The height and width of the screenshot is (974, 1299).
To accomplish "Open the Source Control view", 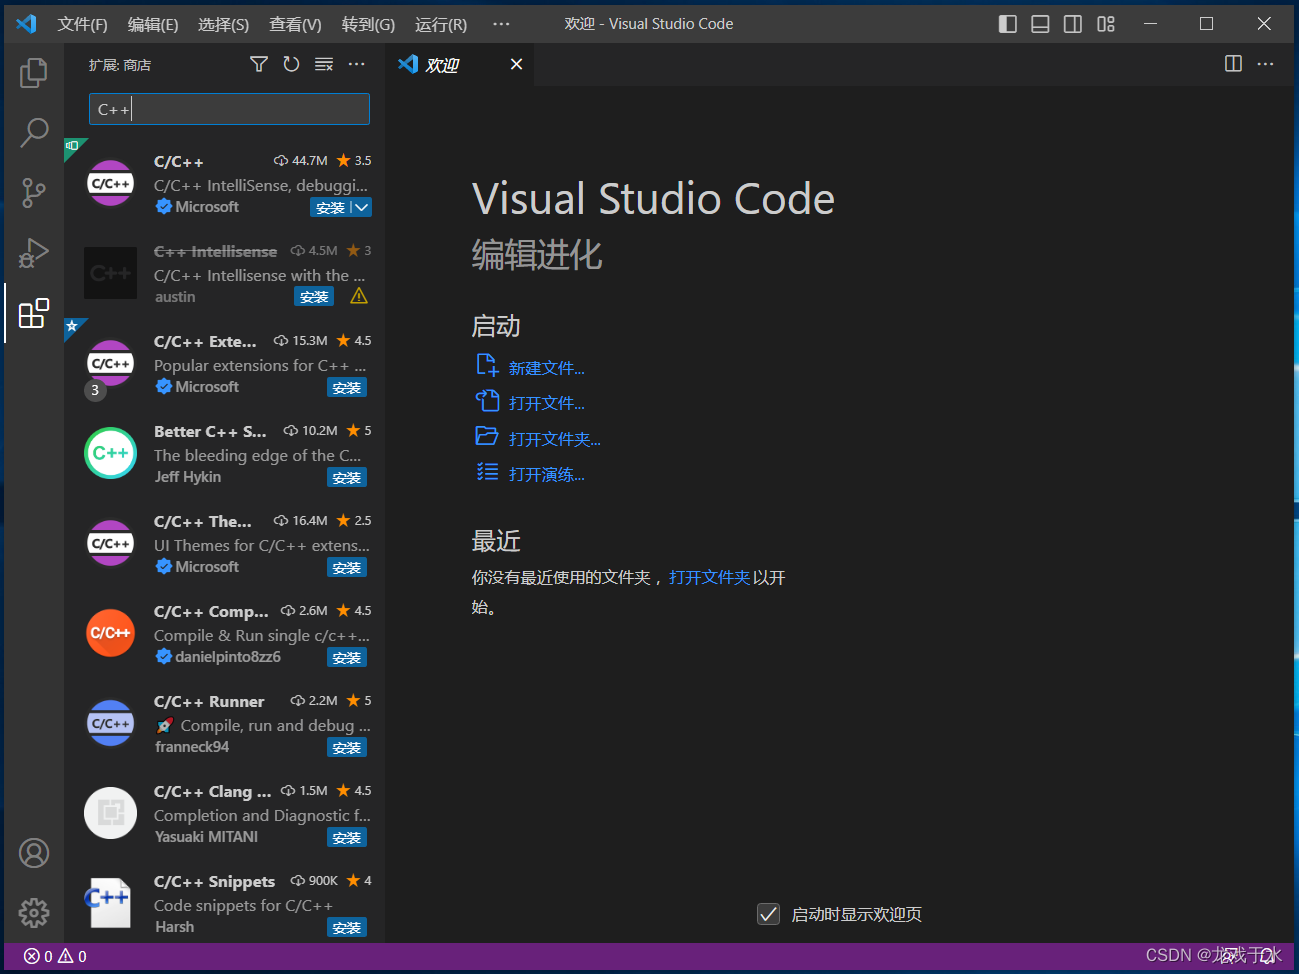I will click(x=34, y=192).
